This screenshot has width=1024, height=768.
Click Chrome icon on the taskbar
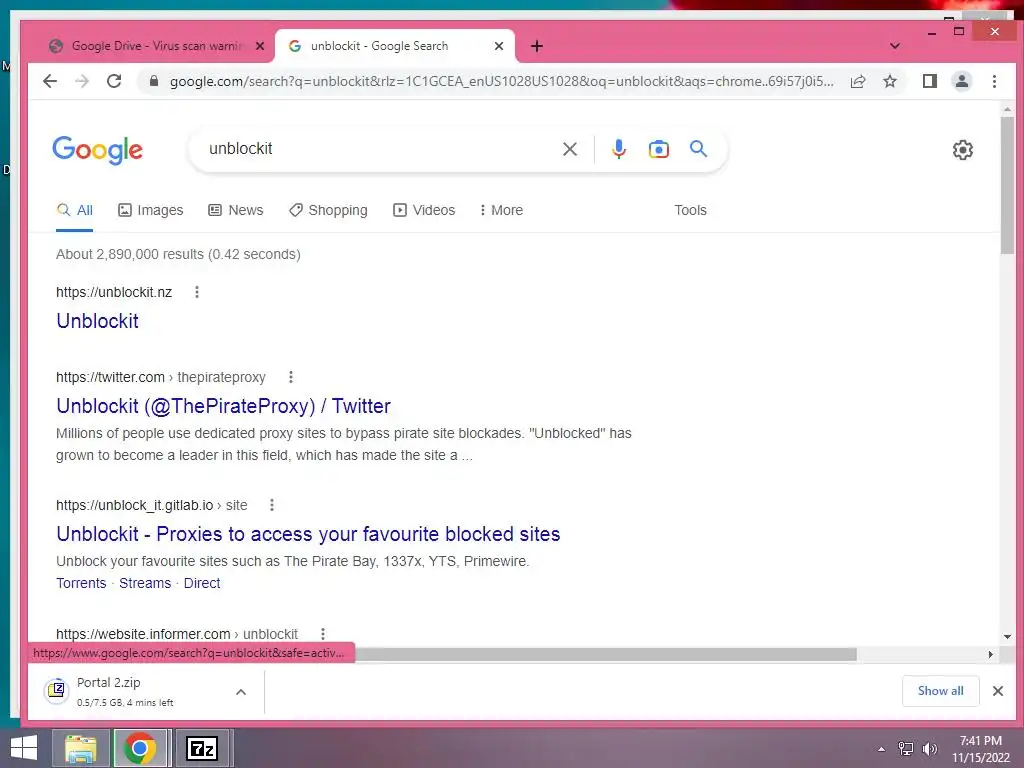[x=140, y=748]
